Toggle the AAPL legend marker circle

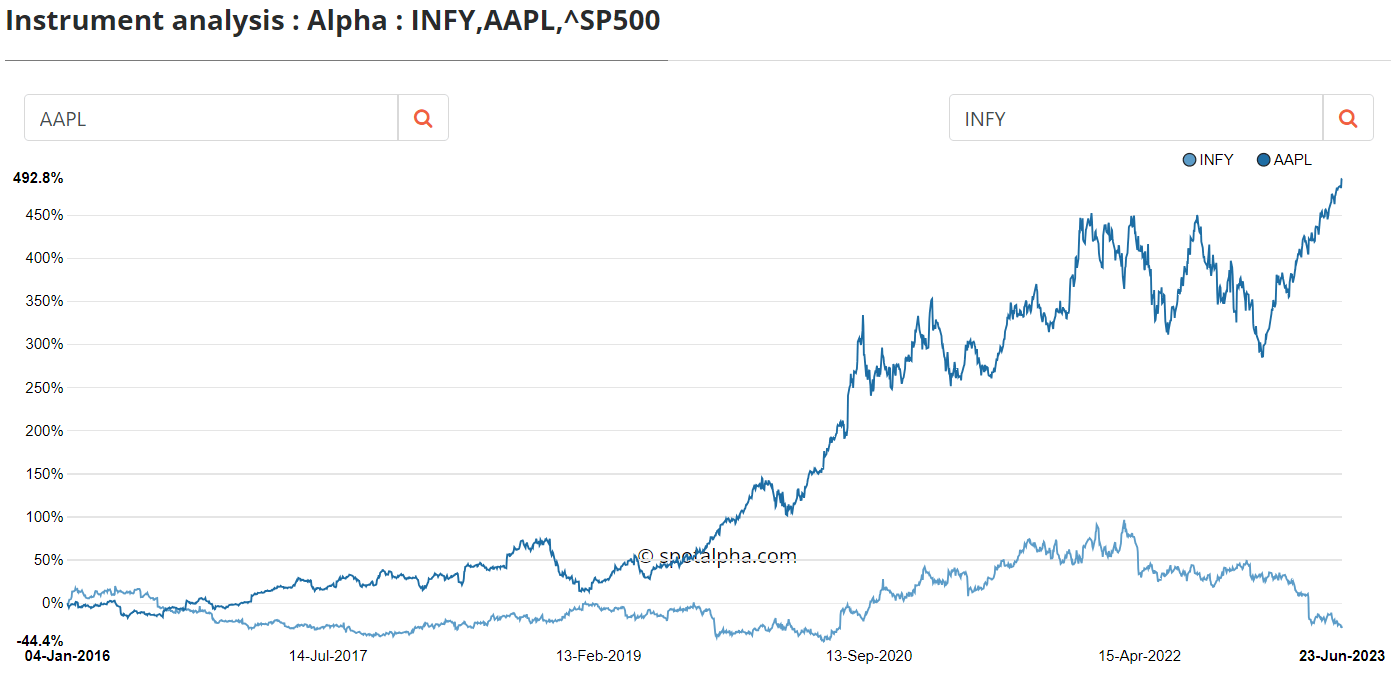tap(1263, 160)
